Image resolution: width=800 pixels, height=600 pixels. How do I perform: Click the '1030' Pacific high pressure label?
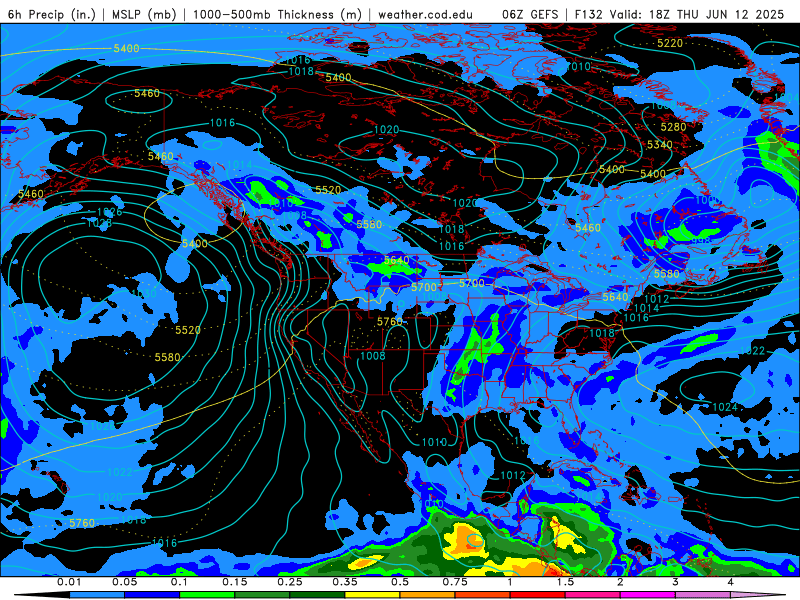tap(144, 293)
